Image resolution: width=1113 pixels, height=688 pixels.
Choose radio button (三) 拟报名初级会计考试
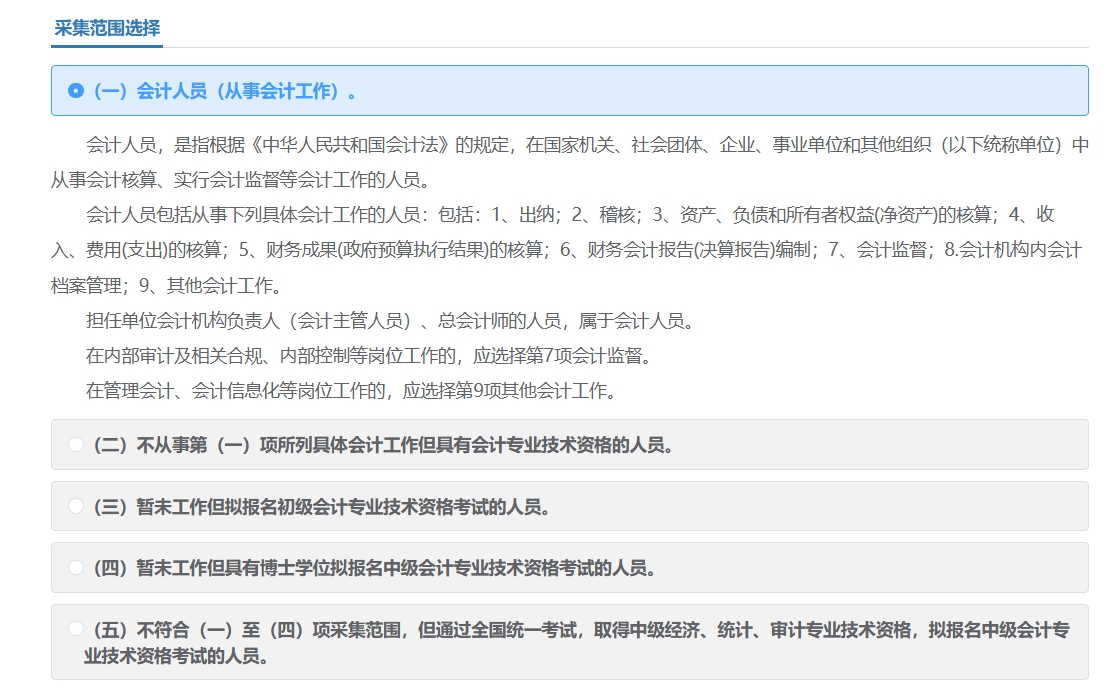[76, 507]
